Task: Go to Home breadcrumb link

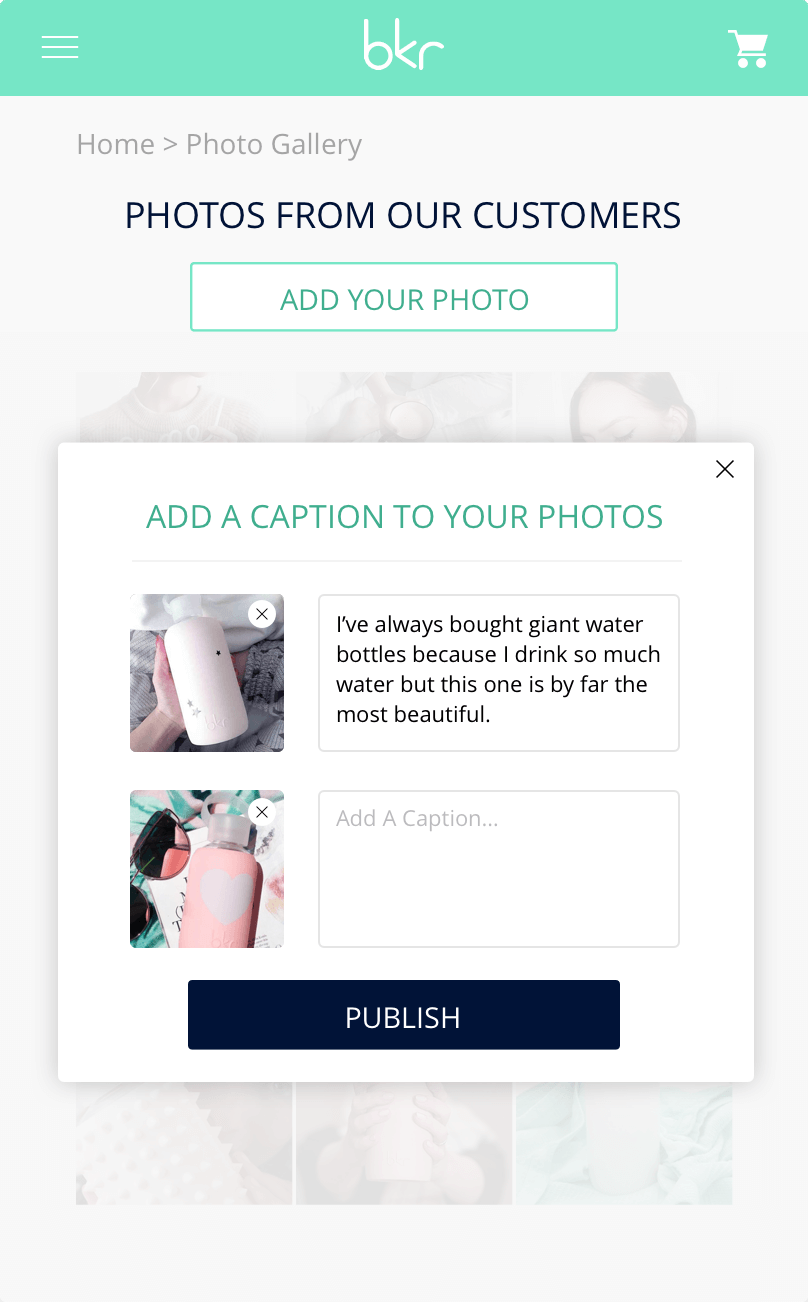Action: click(116, 144)
